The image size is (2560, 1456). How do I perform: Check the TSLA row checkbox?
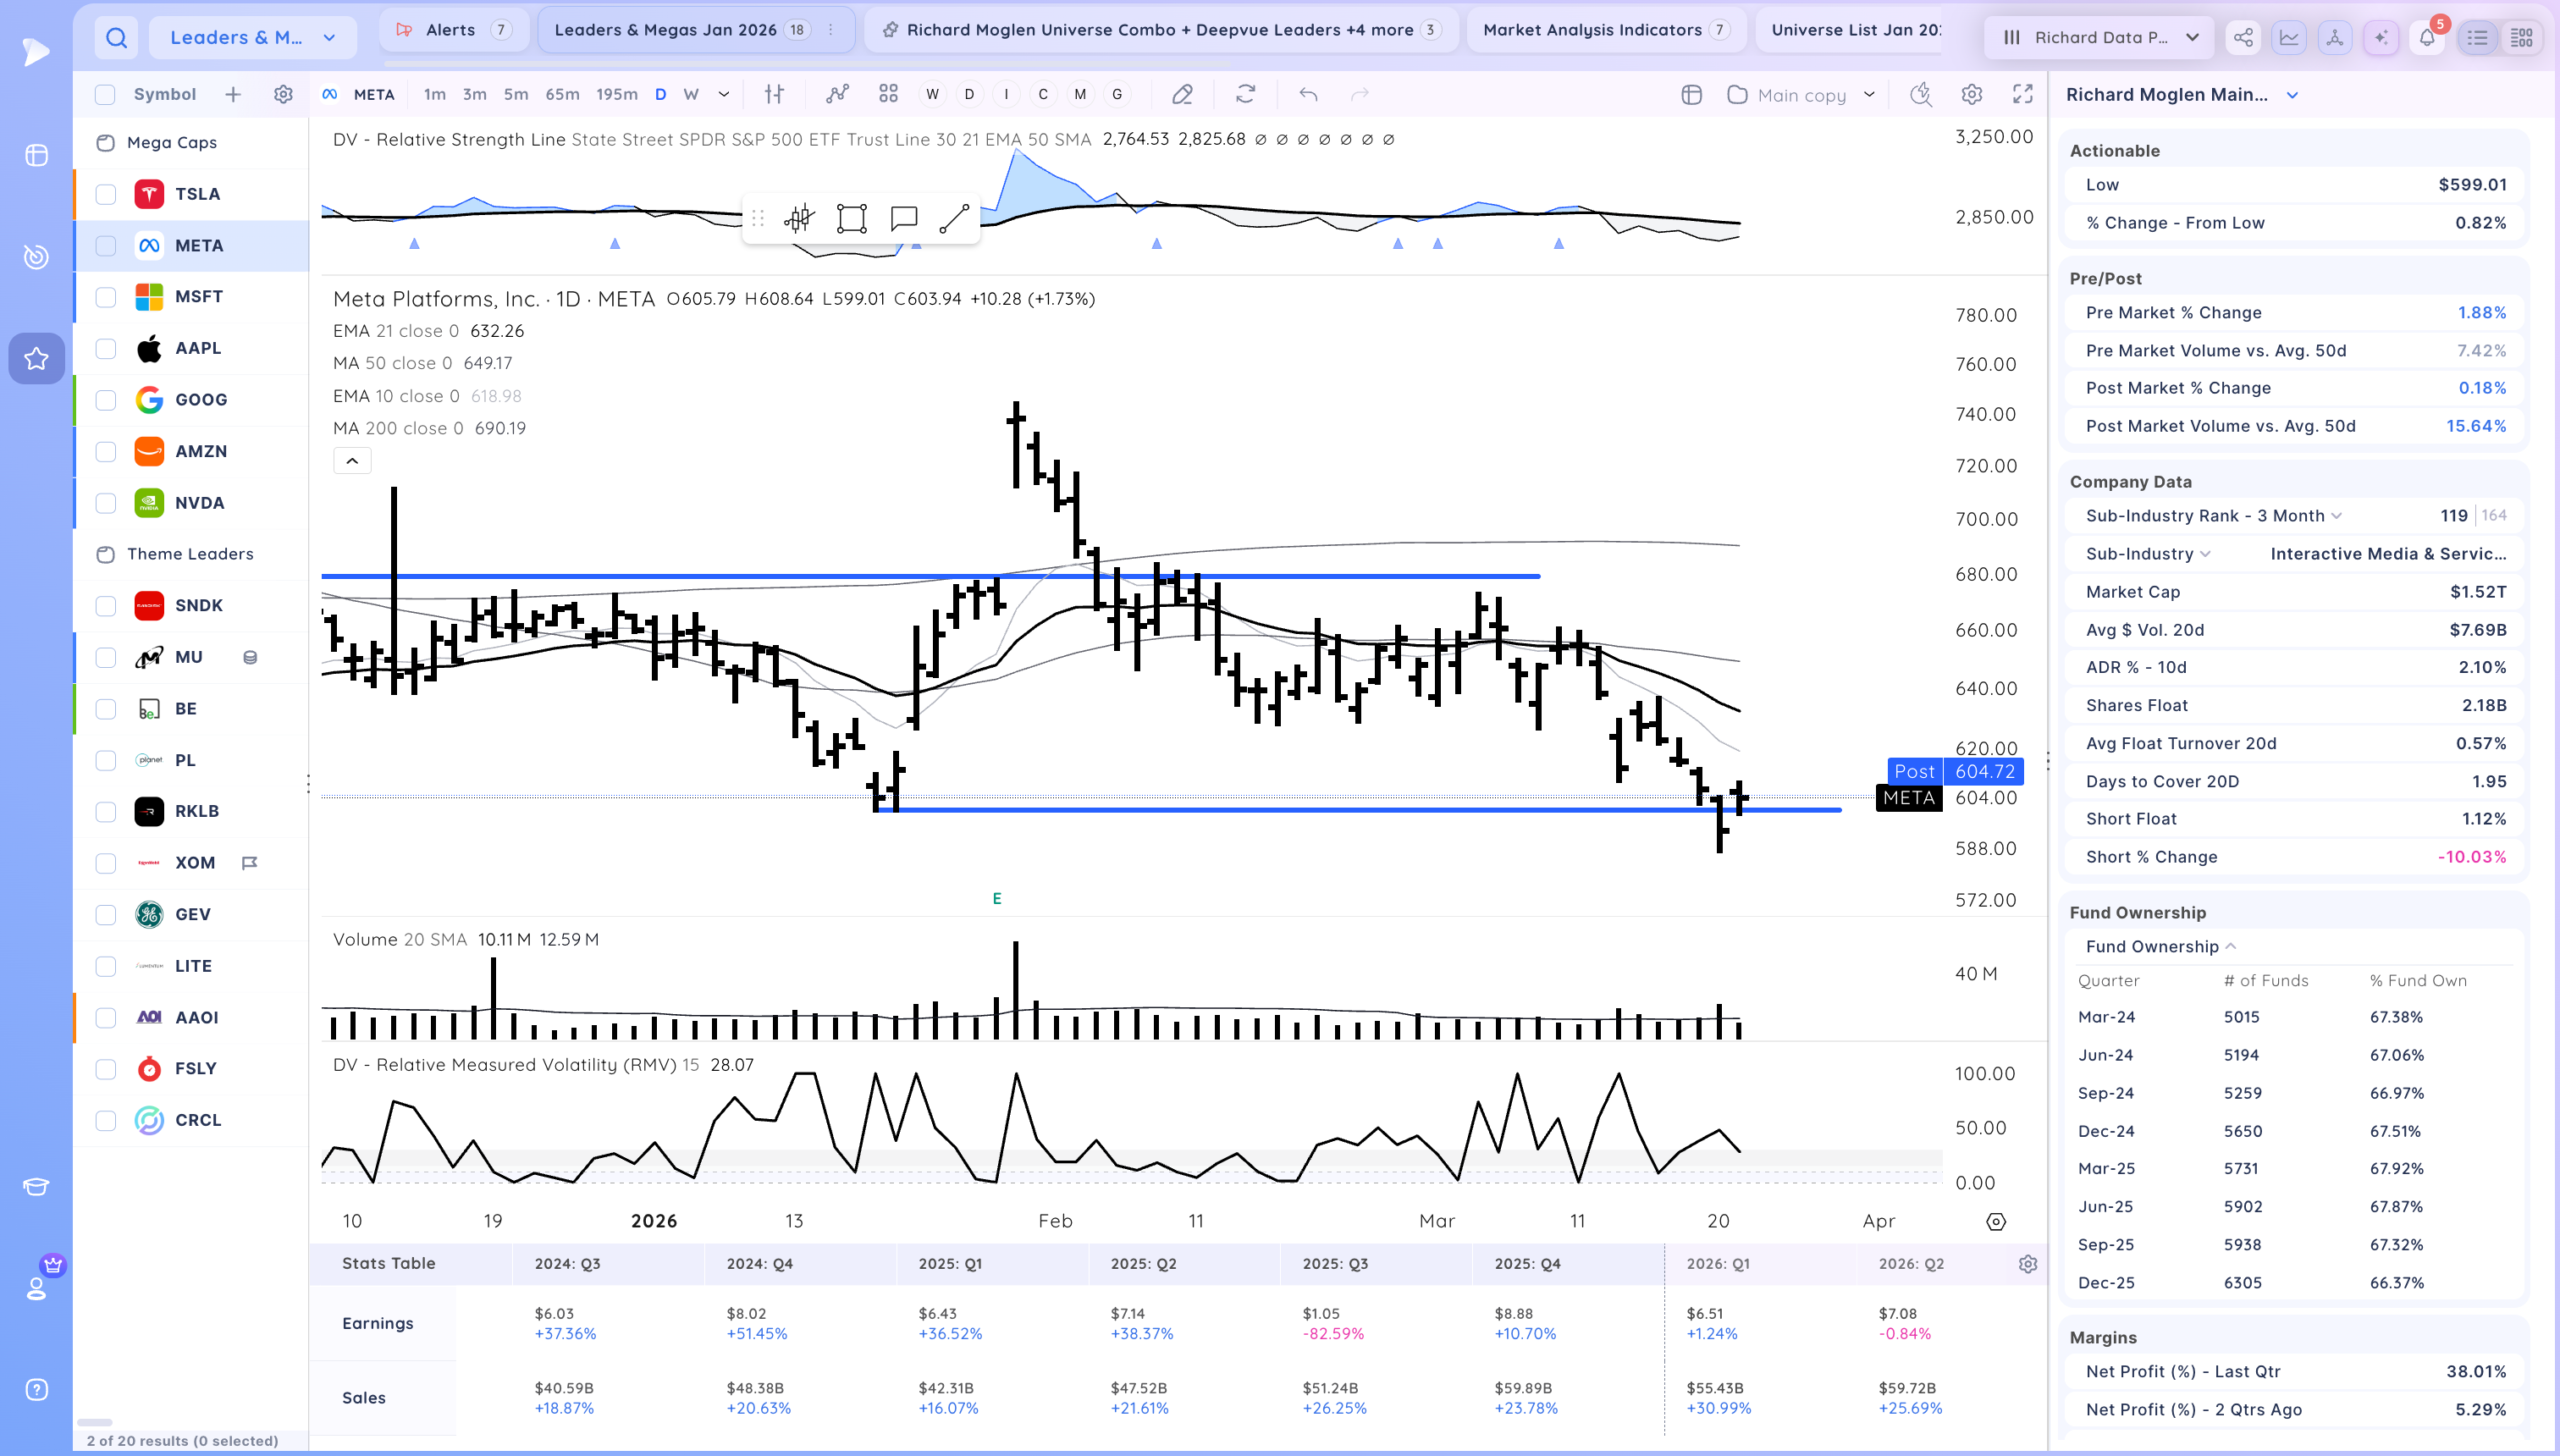point(106,194)
